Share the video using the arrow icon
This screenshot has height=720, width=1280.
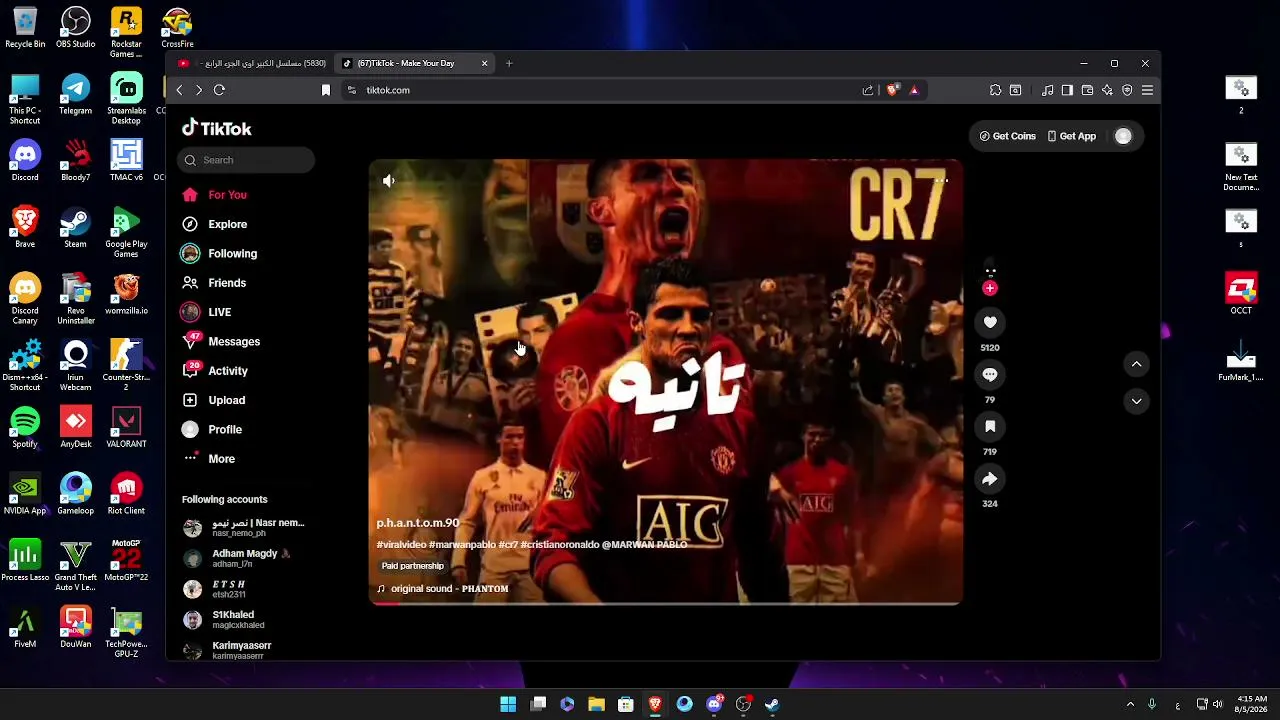(x=990, y=479)
